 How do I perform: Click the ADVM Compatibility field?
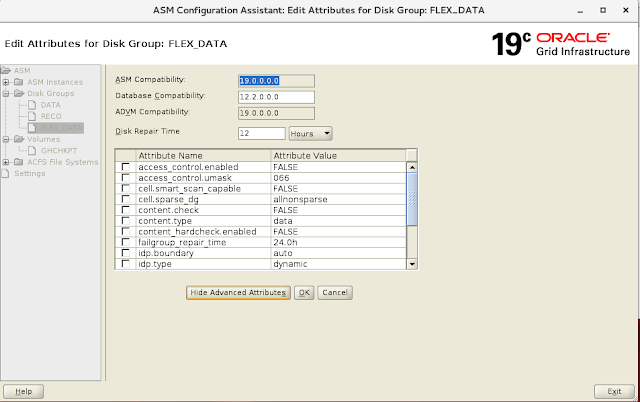pos(276,113)
